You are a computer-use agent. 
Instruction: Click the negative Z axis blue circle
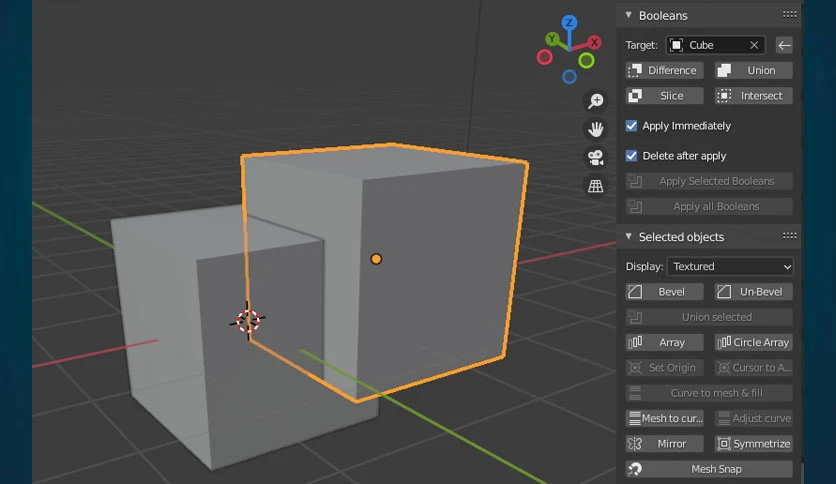569,77
